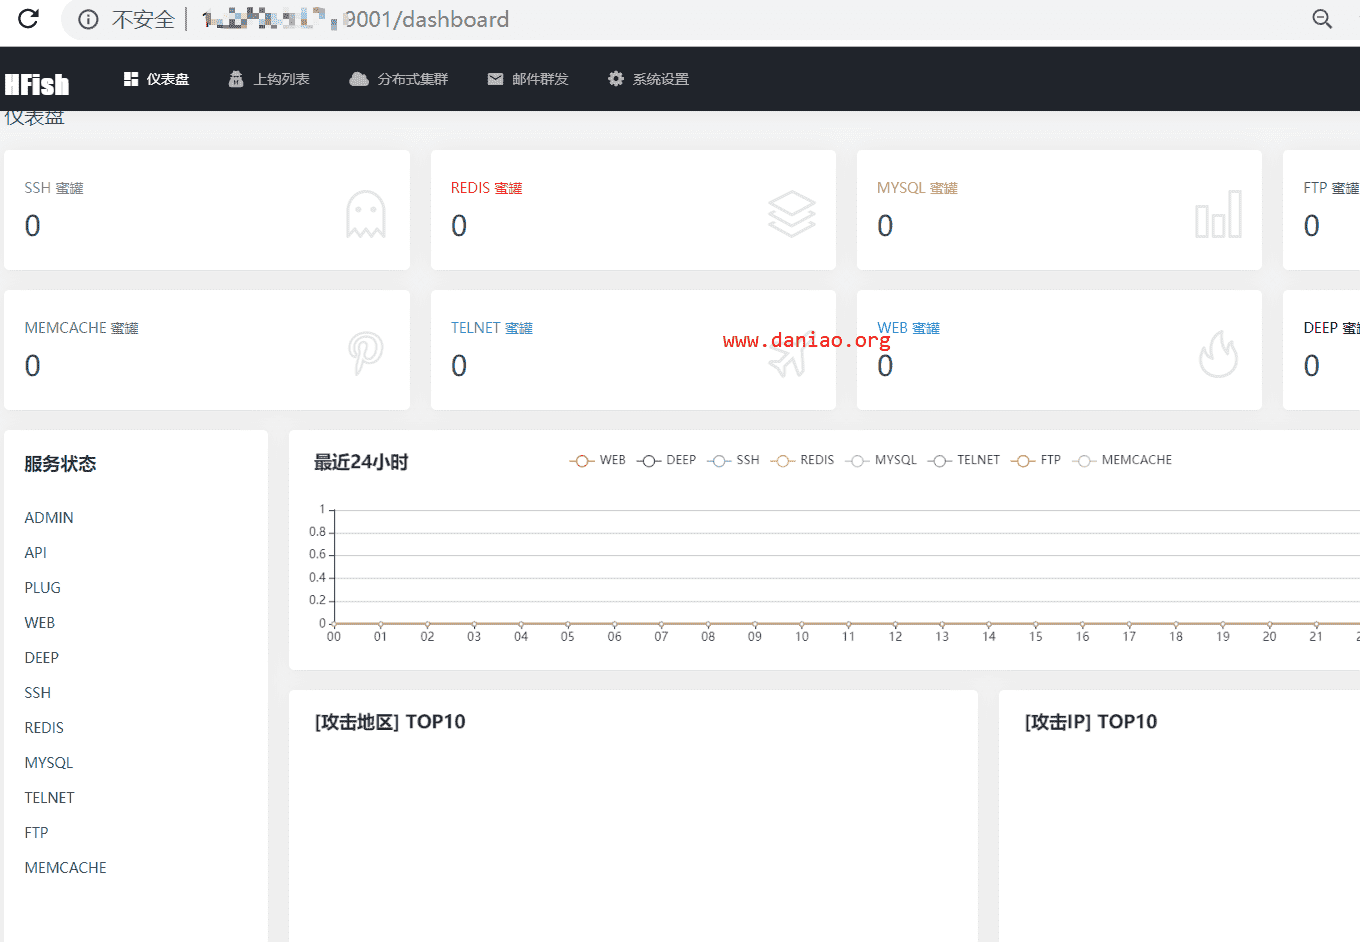This screenshot has width=1360, height=942.
Task: Click DEEP in service status list
Action: (x=42, y=658)
